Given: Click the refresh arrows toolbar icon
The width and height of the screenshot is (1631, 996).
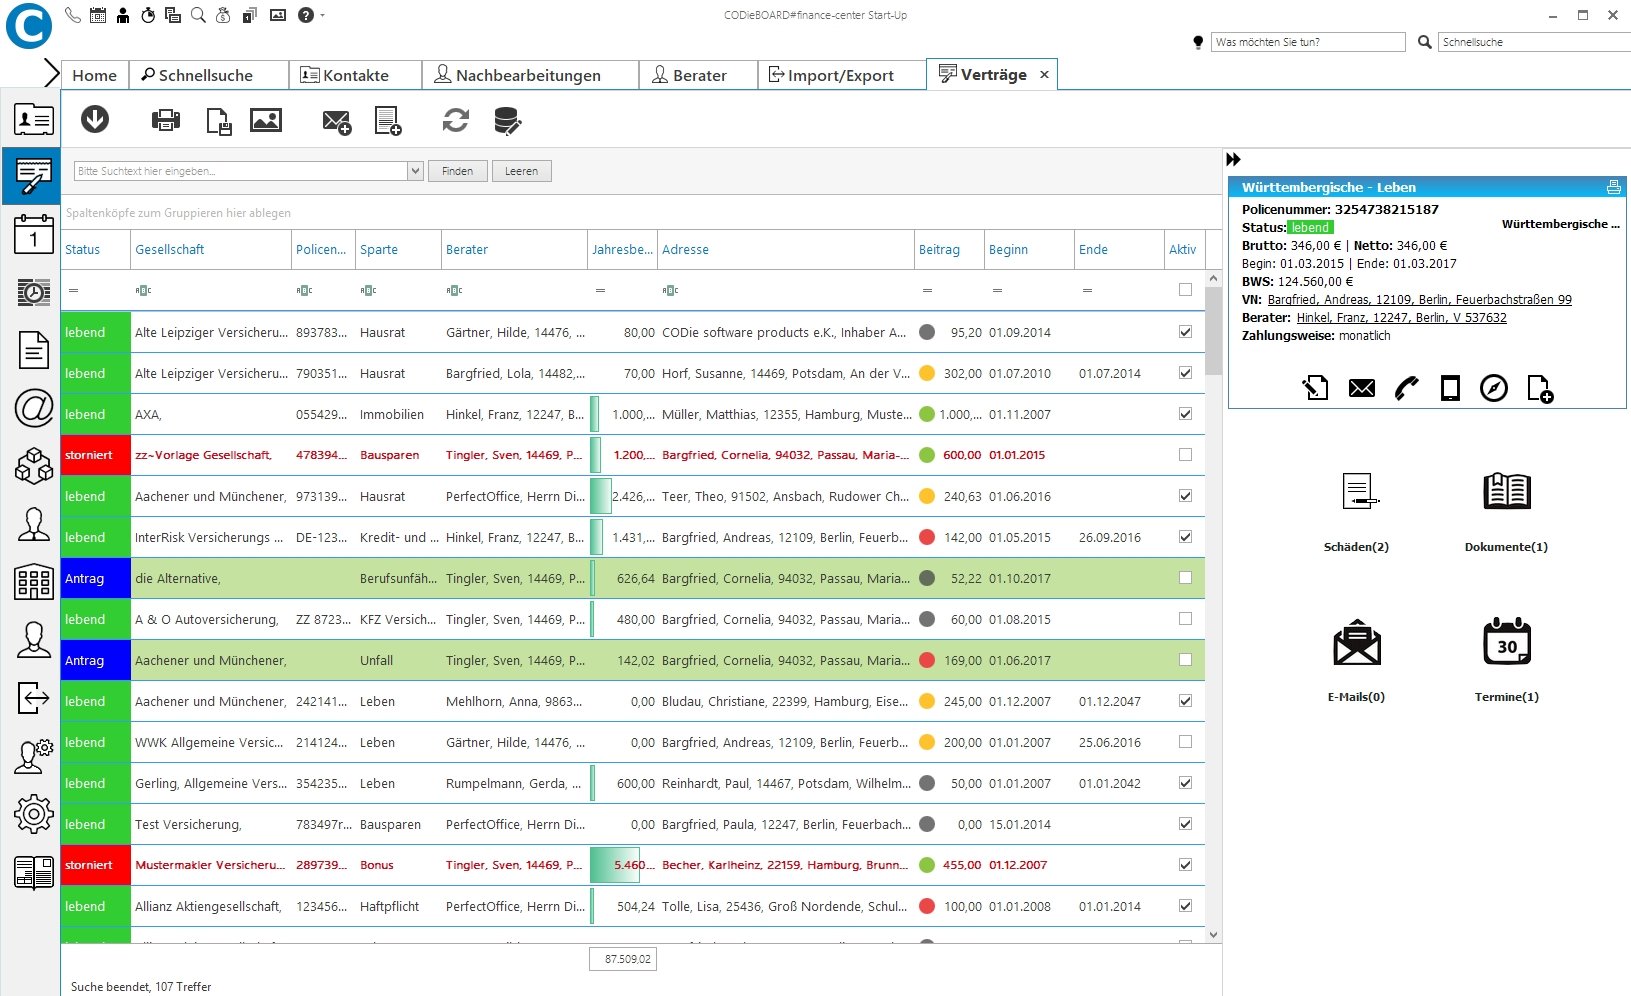Looking at the screenshot, I should click(x=456, y=121).
